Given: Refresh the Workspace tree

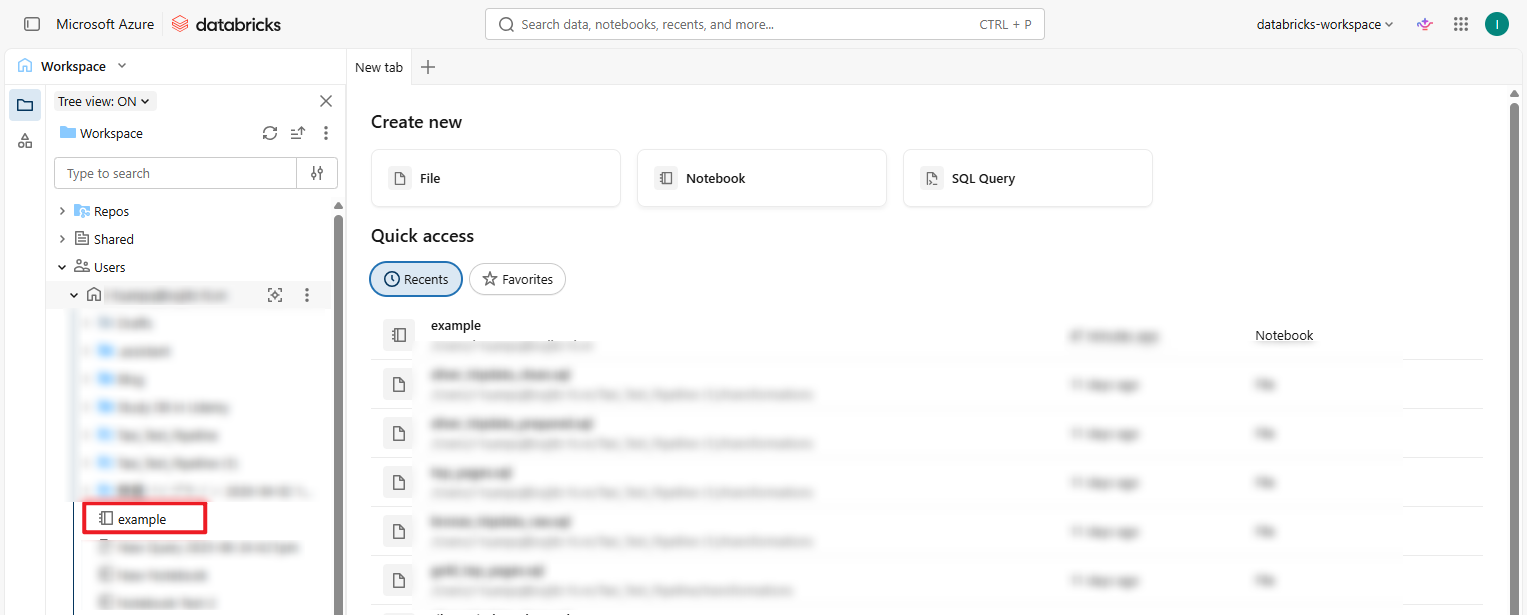Looking at the screenshot, I should [270, 133].
